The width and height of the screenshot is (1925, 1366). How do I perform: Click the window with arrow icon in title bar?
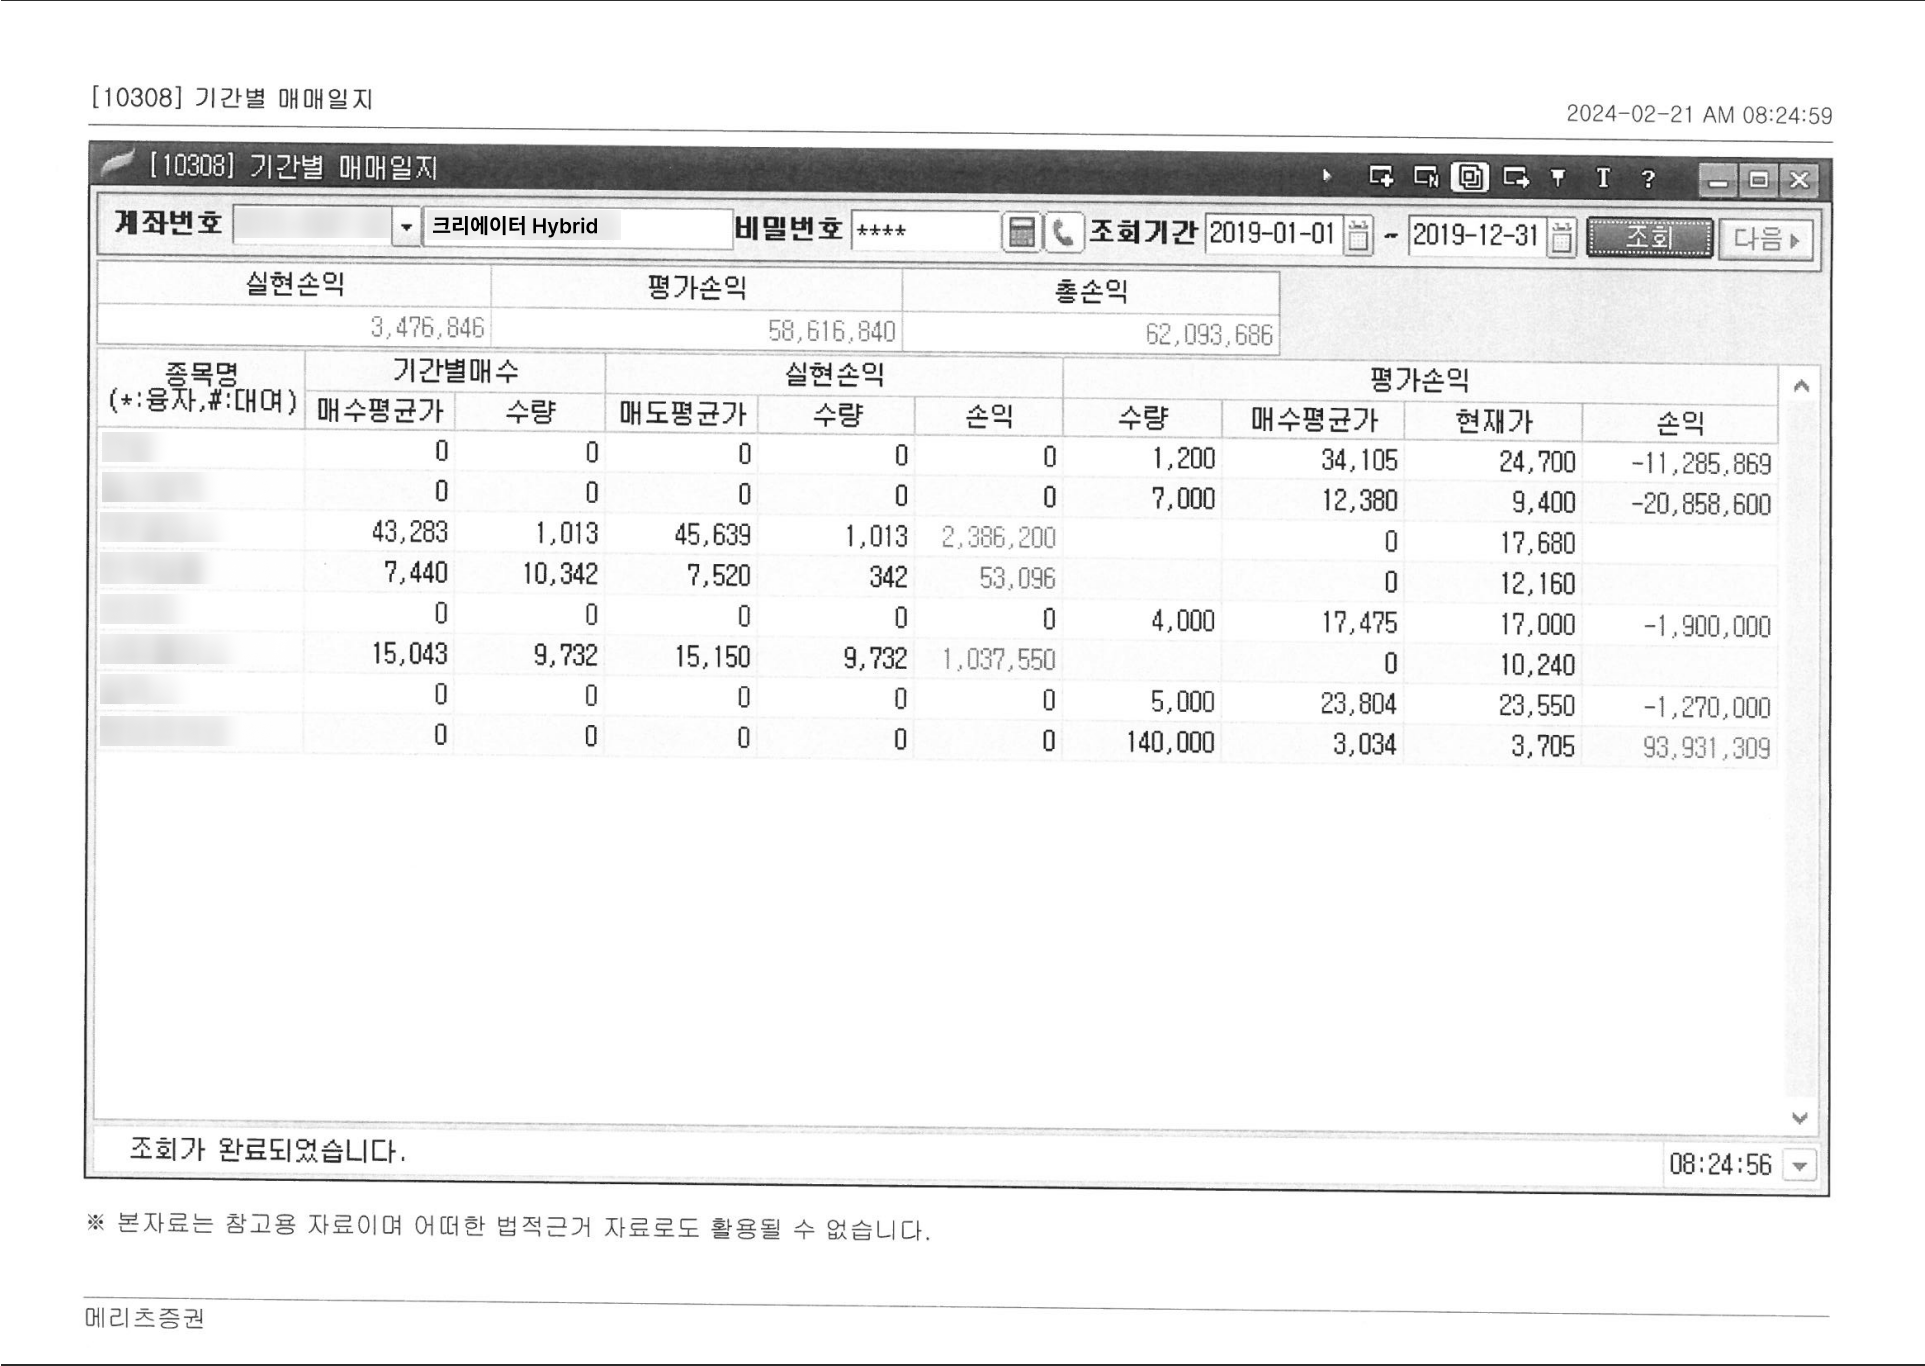(1516, 178)
